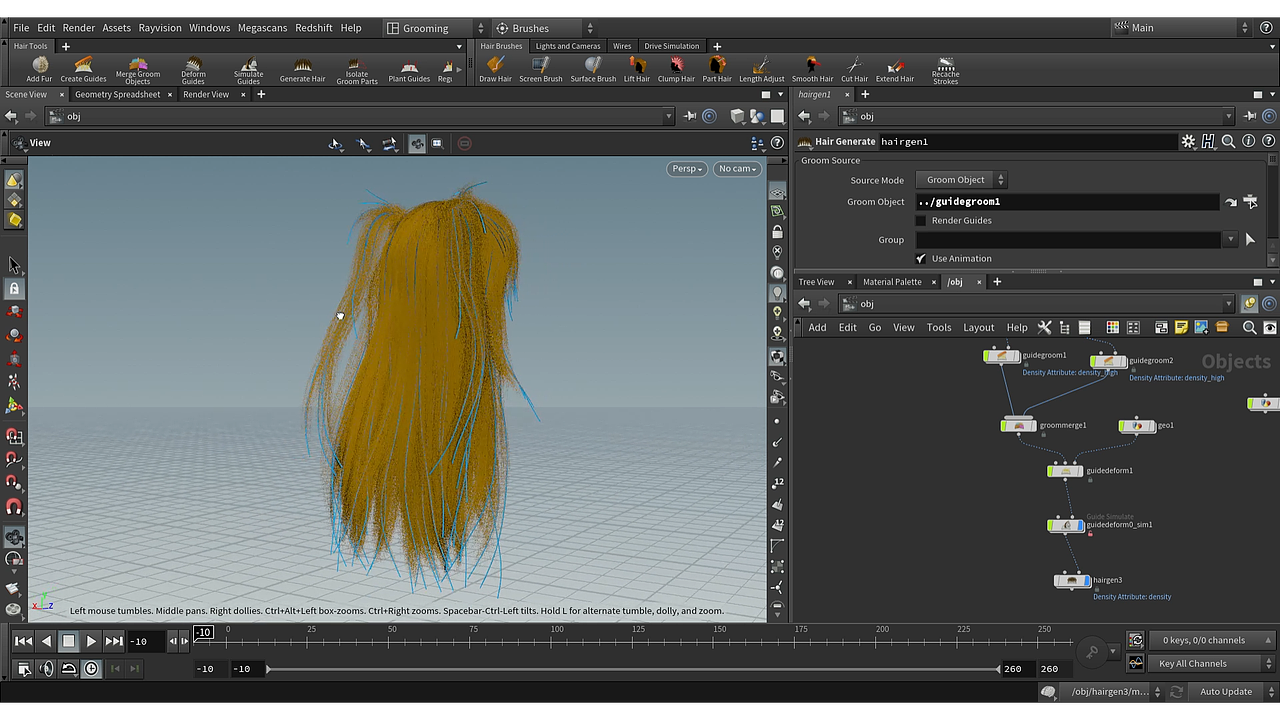This screenshot has height=720, width=1280.
Task: Select the Extend Hair tool
Action: click(895, 69)
